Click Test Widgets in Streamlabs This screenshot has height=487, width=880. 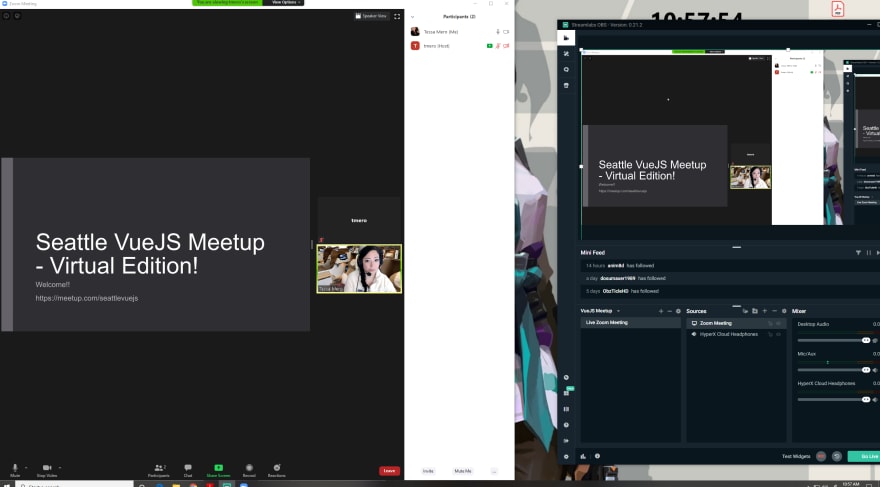point(796,456)
